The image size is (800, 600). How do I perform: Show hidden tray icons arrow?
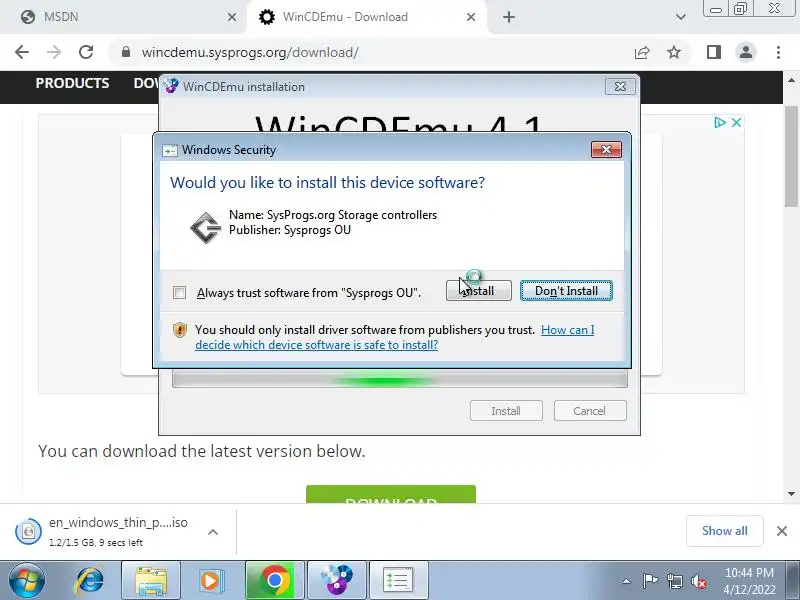627,581
